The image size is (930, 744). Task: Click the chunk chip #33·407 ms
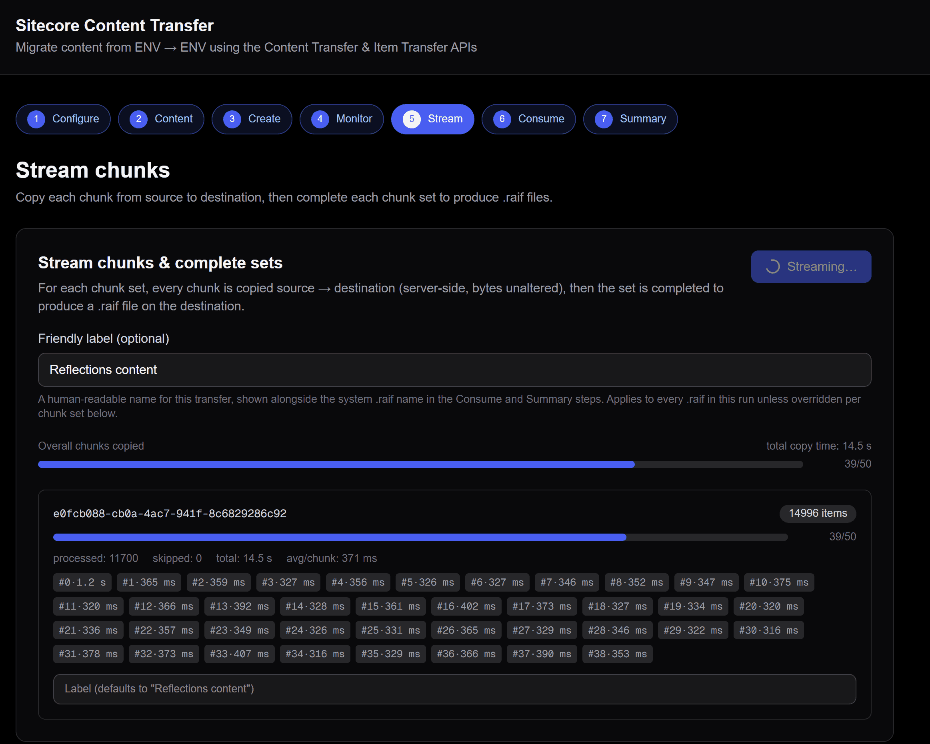point(240,654)
